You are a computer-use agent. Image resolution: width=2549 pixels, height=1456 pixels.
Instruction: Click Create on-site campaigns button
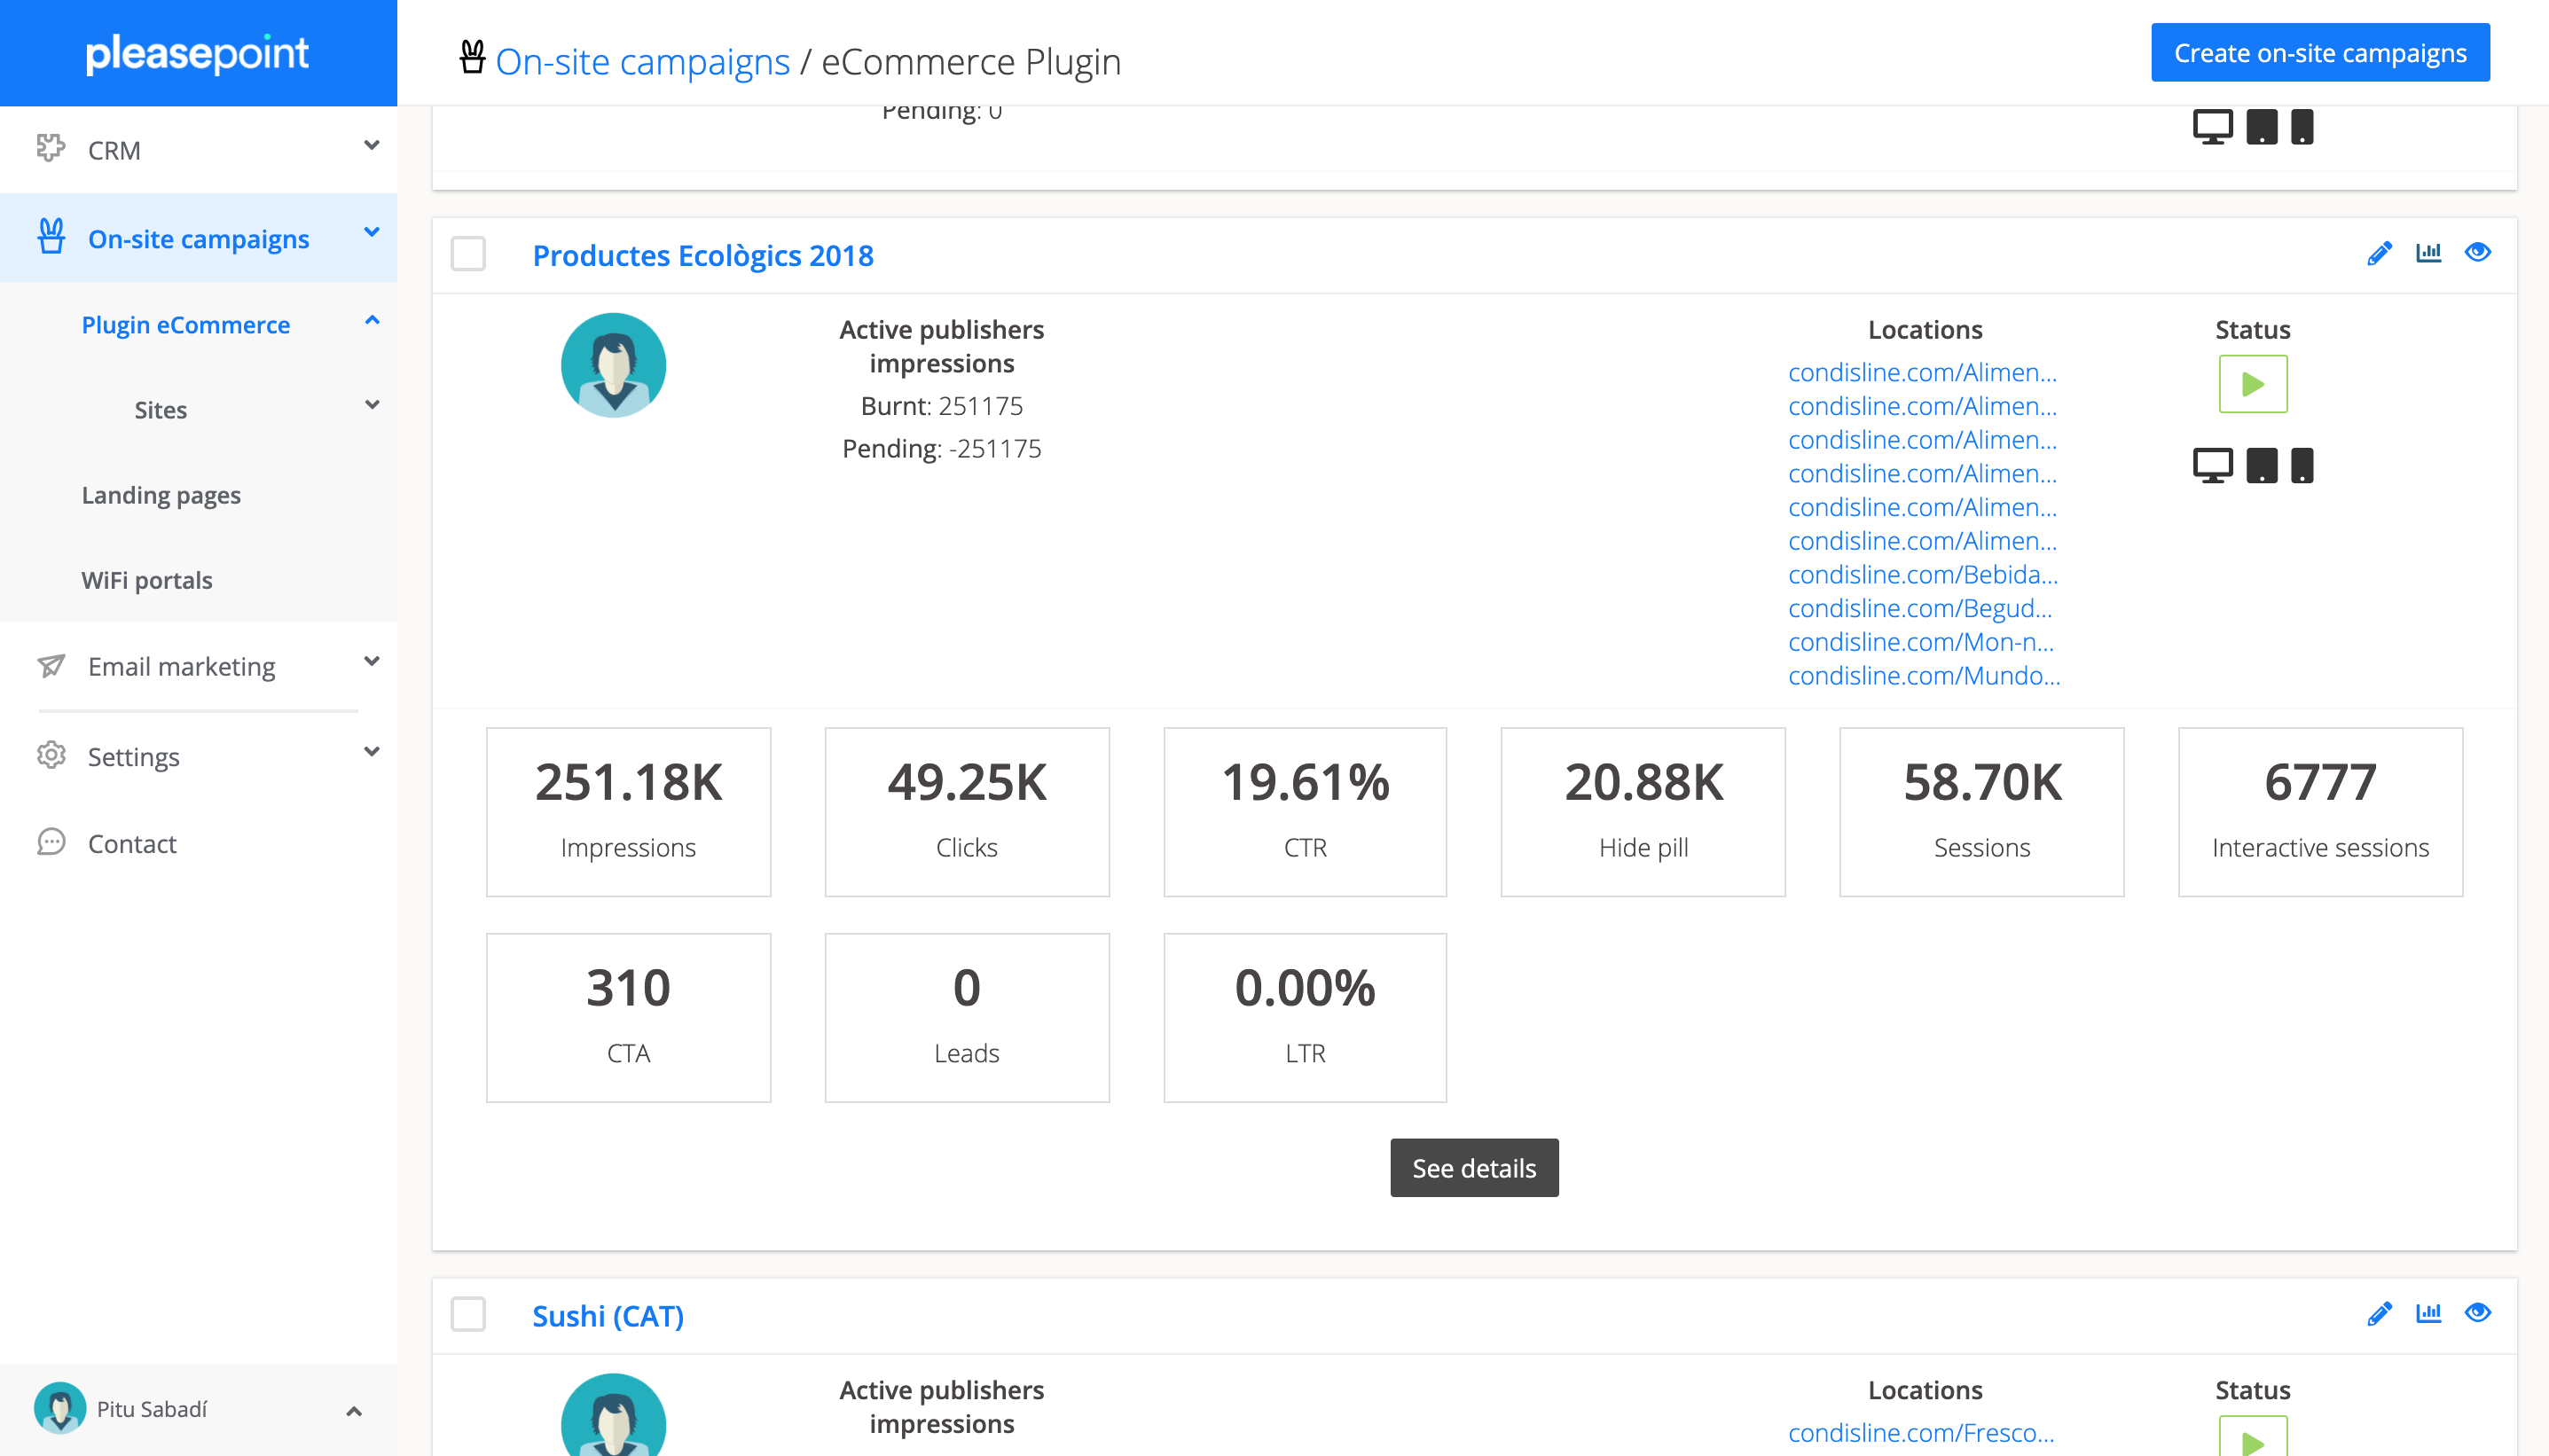coord(2319,53)
